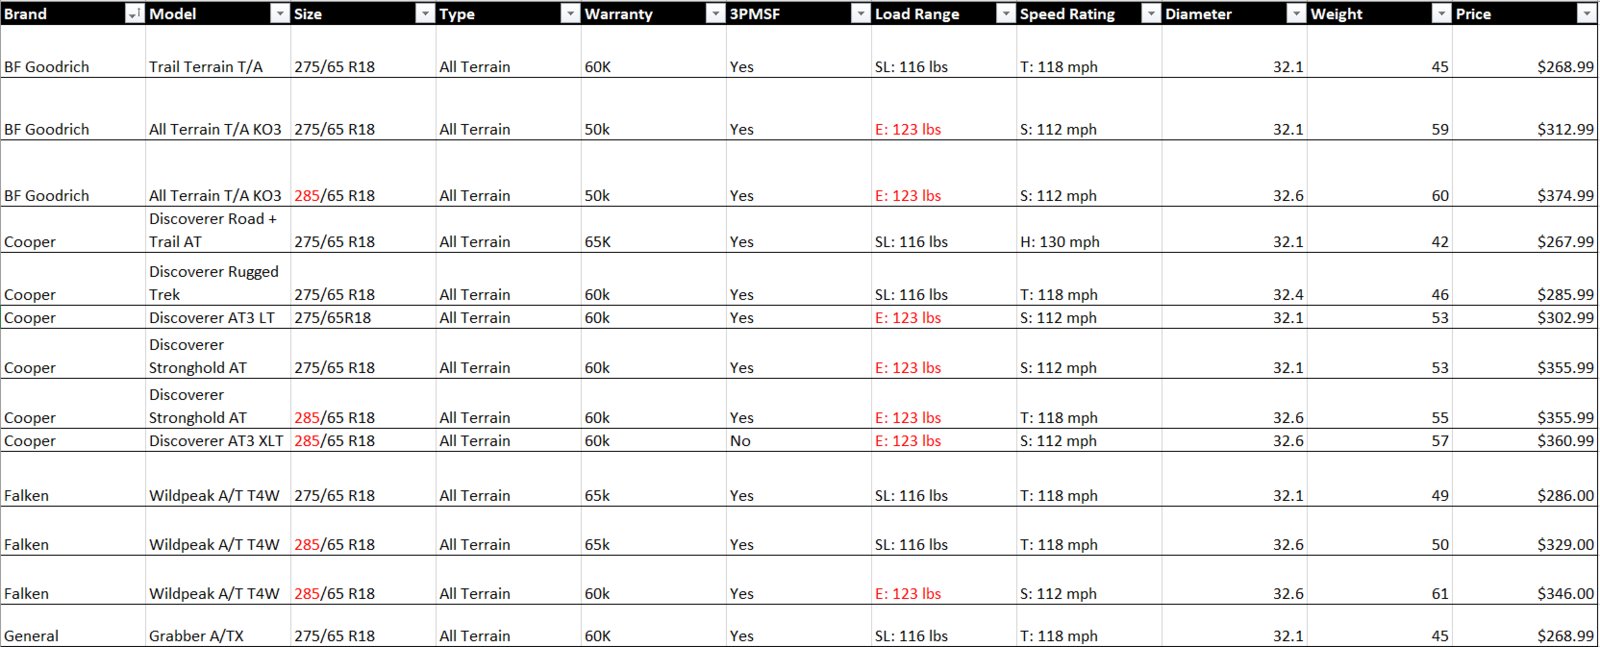The image size is (1600, 647).
Task: Select the "Discoverer AT3 LT" model cell
Action: [x=218, y=317]
